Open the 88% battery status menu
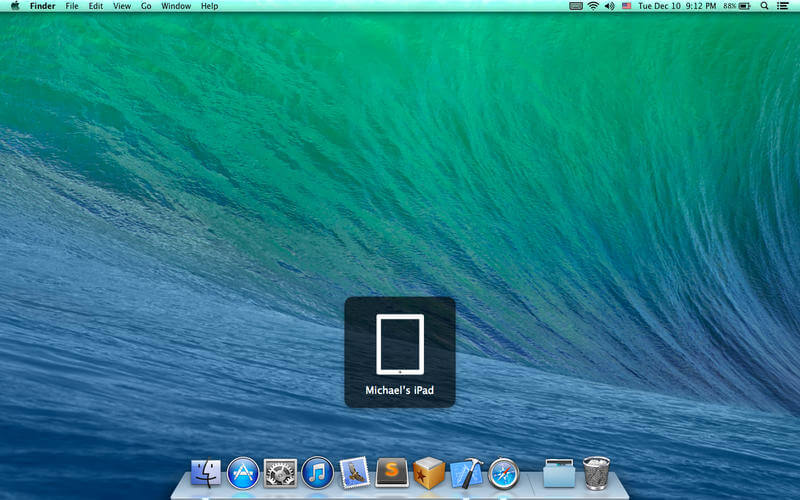This screenshot has width=800, height=500. coord(737,6)
